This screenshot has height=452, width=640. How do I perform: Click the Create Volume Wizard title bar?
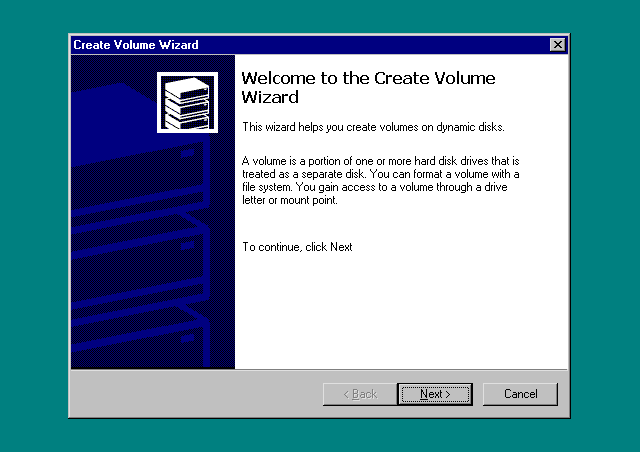pyautogui.click(x=300, y=45)
